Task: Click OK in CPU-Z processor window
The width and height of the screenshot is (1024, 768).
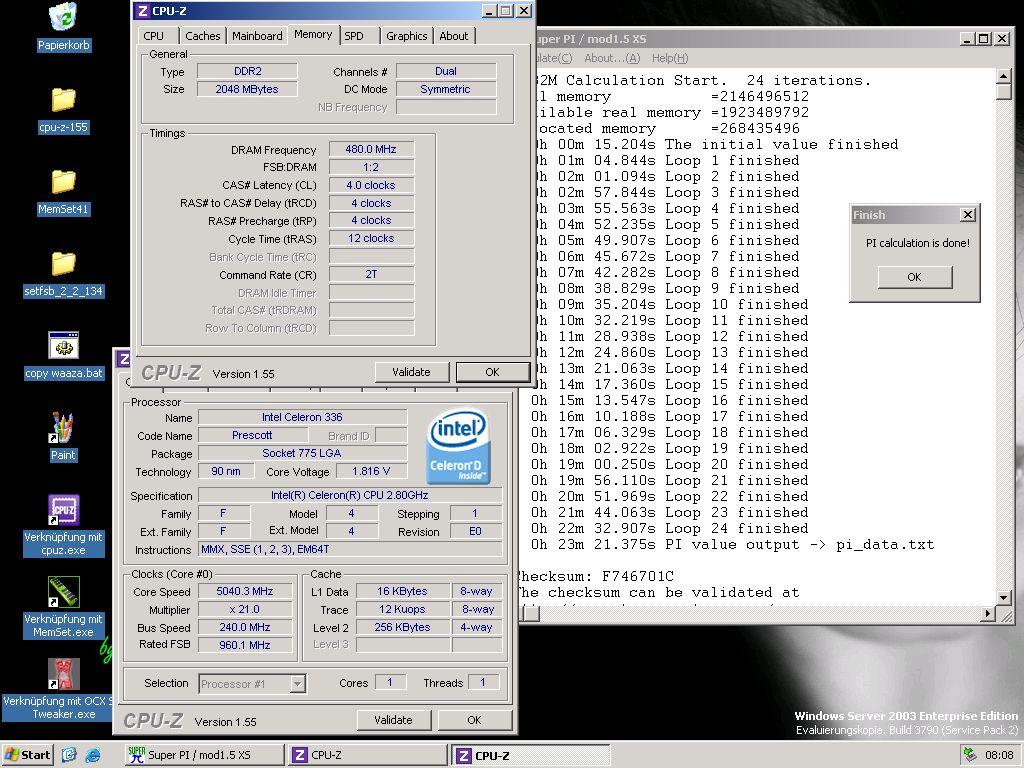Action: pyautogui.click(x=474, y=720)
